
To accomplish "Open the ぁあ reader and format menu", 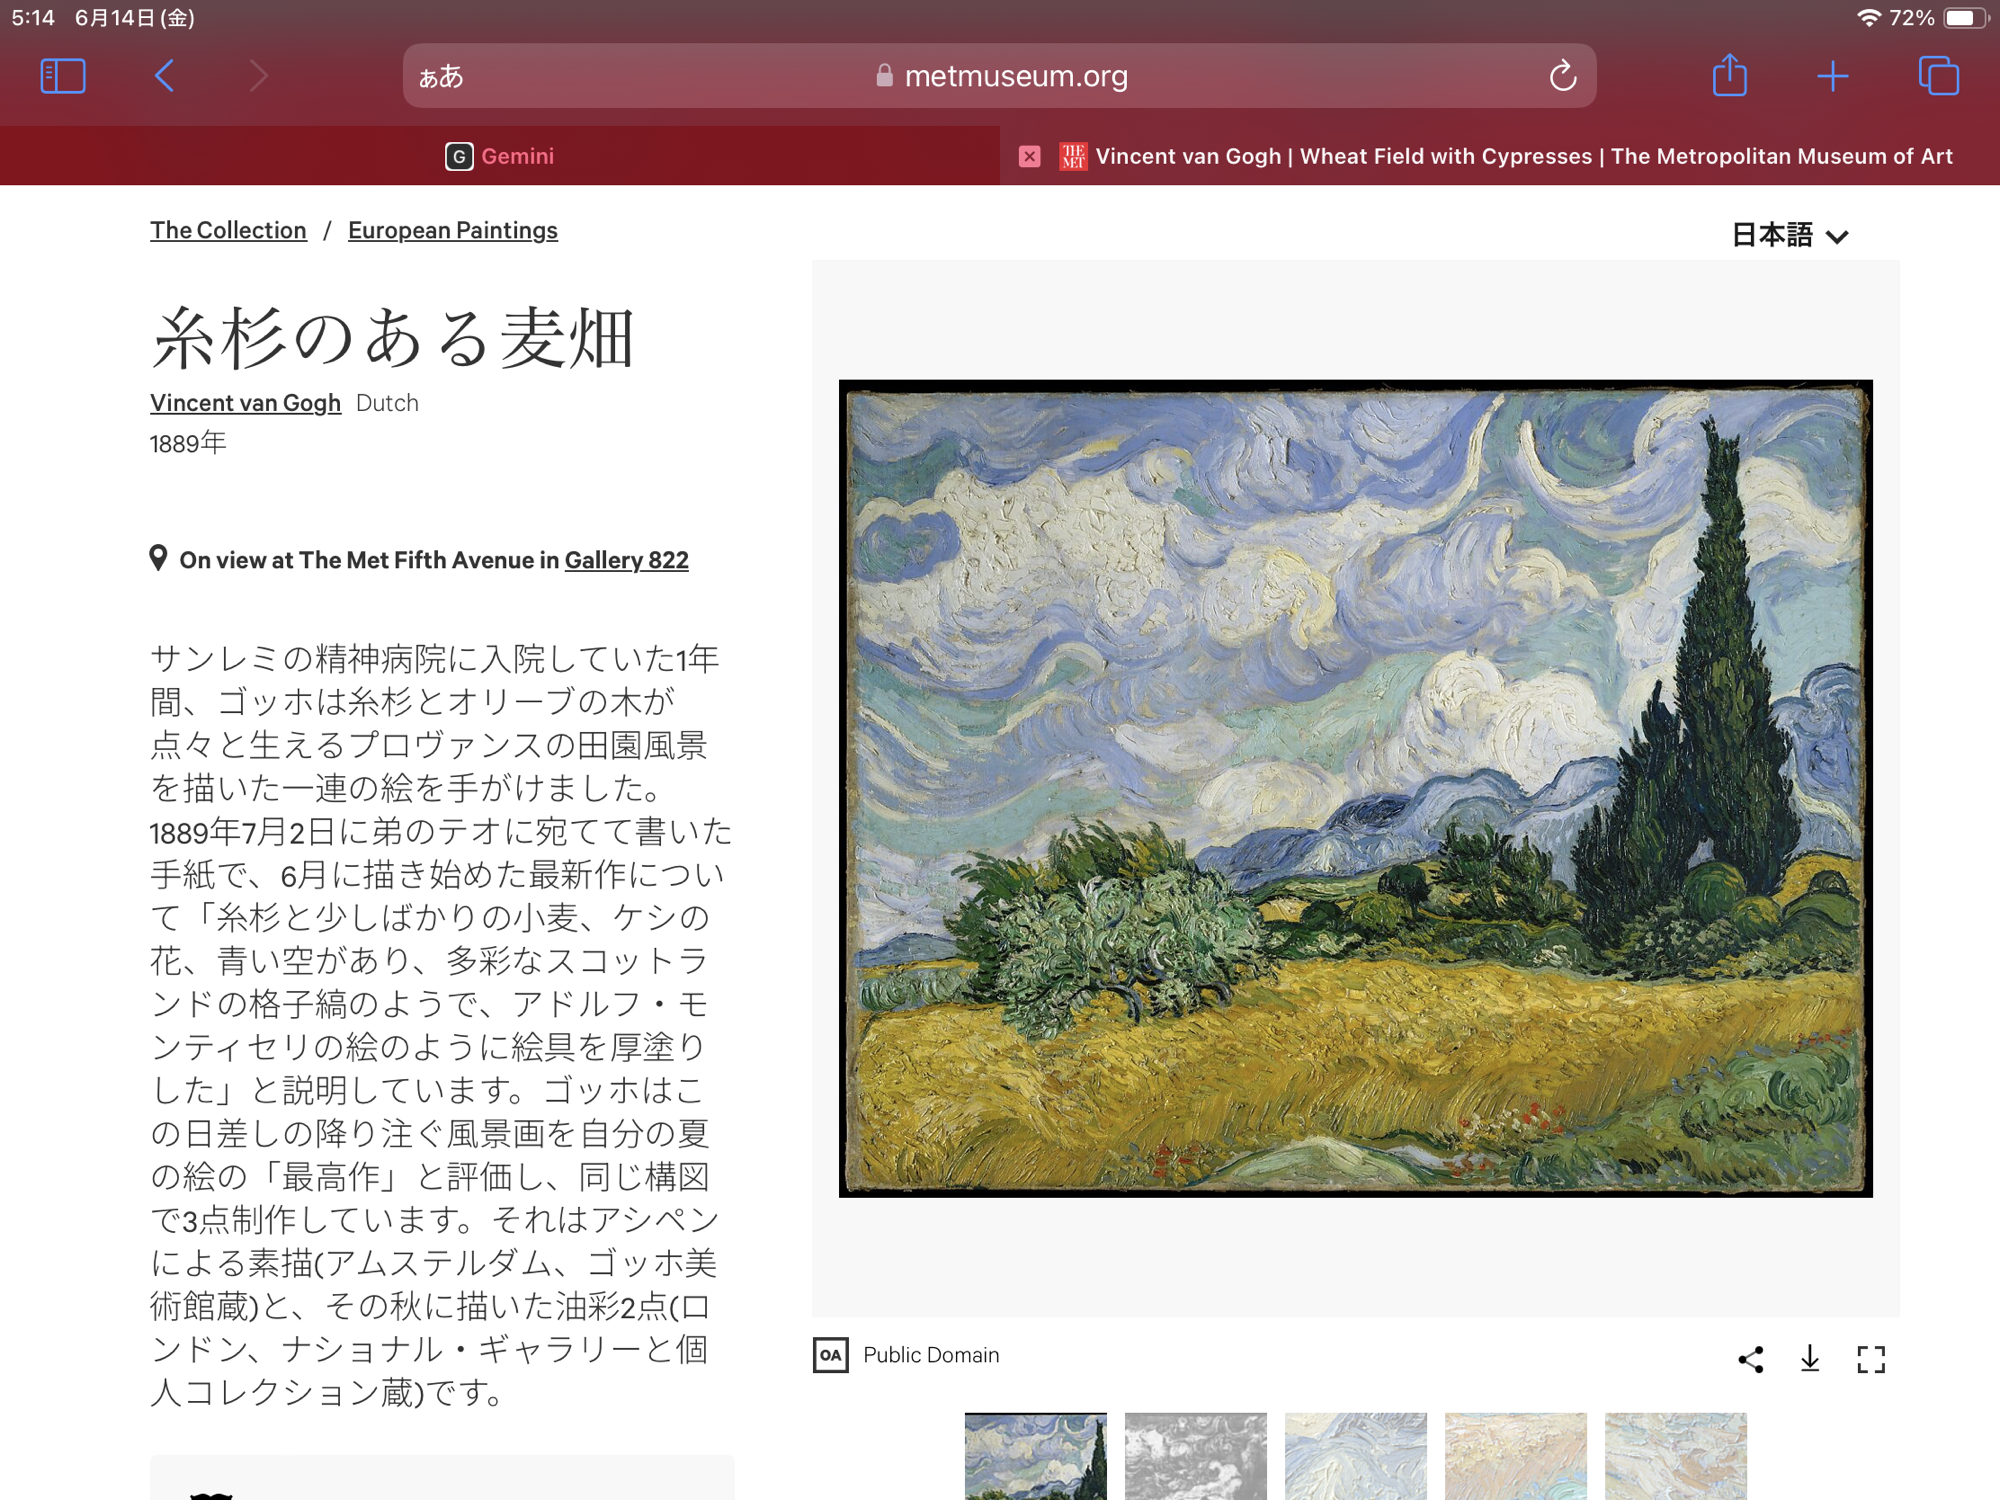I will (x=441, y=77).
